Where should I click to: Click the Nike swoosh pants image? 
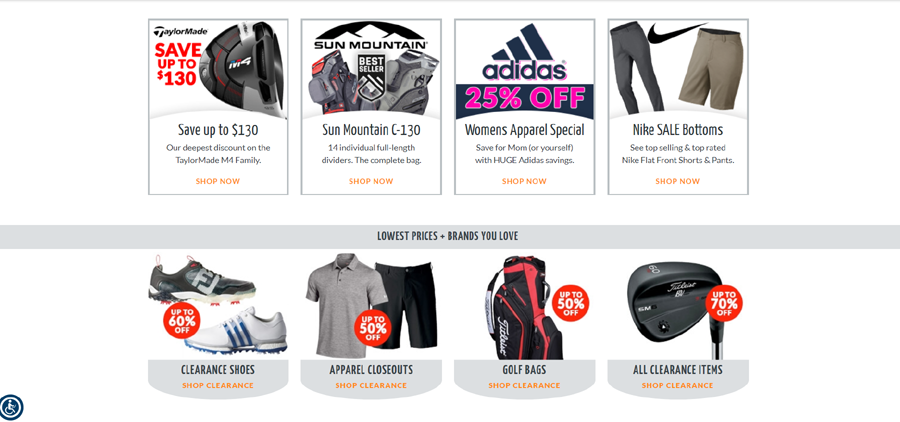pyautogui.click(x=678, y=69)
